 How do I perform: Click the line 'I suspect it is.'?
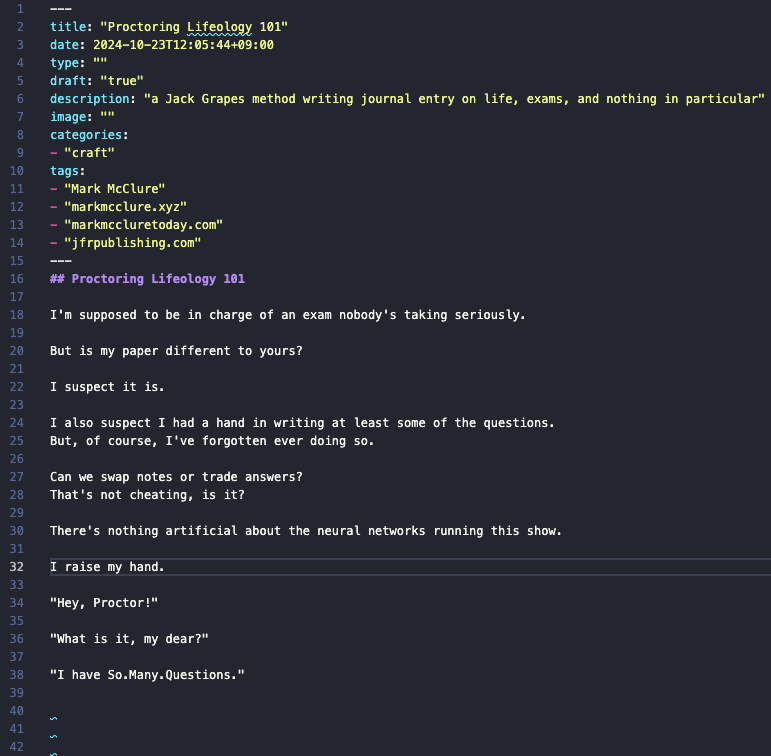107,387
